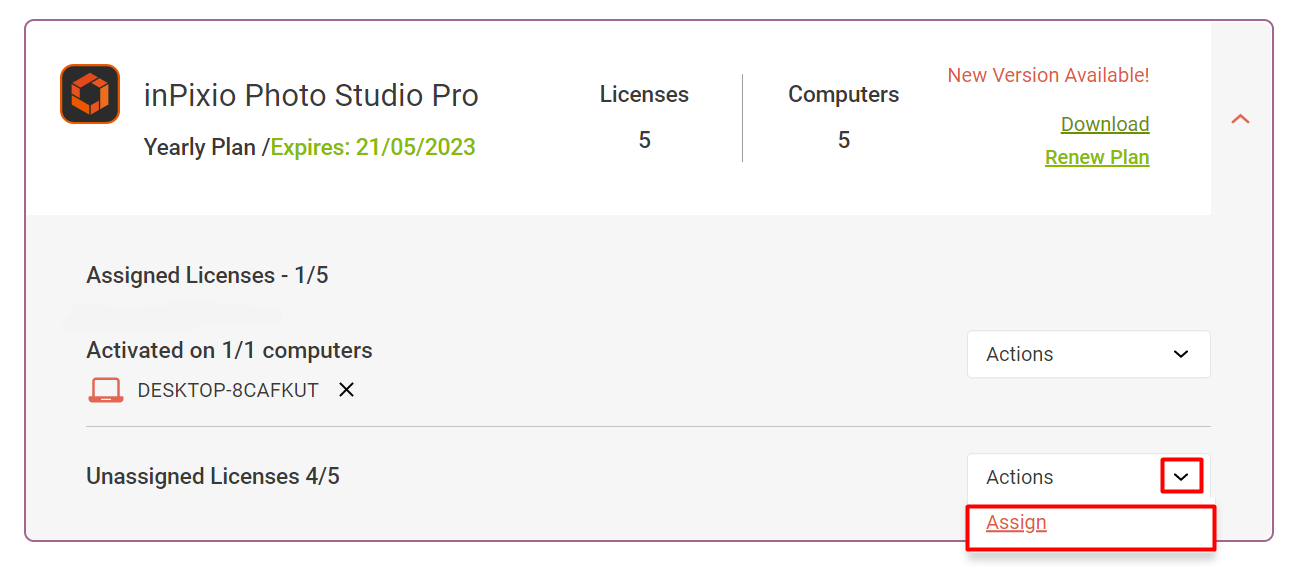Viewport: 1295px width, 574px height.
Task: Click the Yearly Plan text
Action: [x=201, y=147]
